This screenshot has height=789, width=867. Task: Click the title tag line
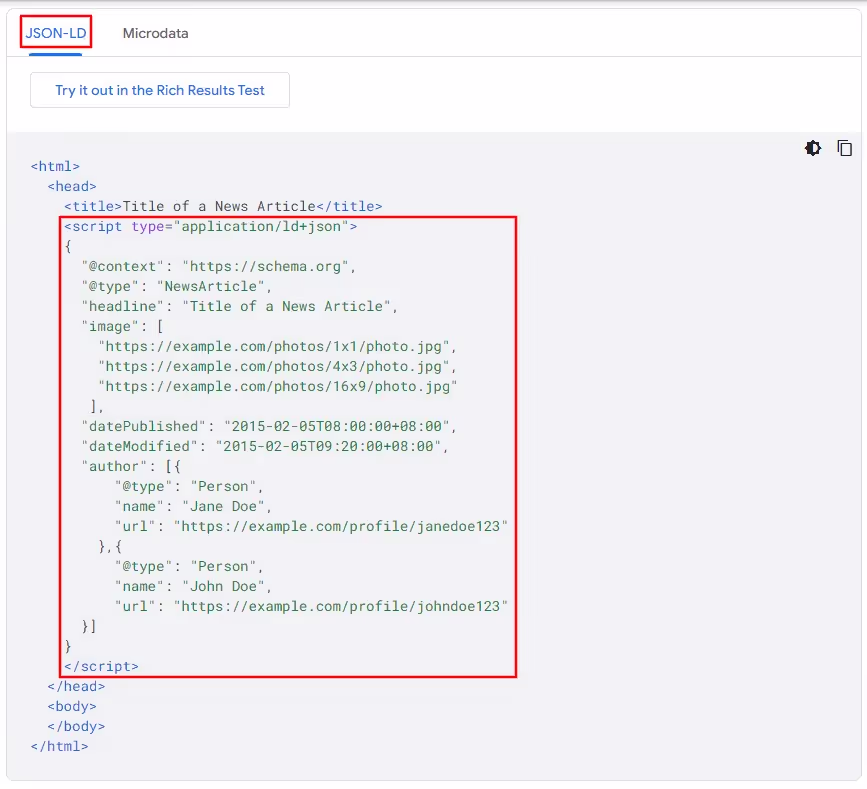pyautogui.click(x=223, y=206)
